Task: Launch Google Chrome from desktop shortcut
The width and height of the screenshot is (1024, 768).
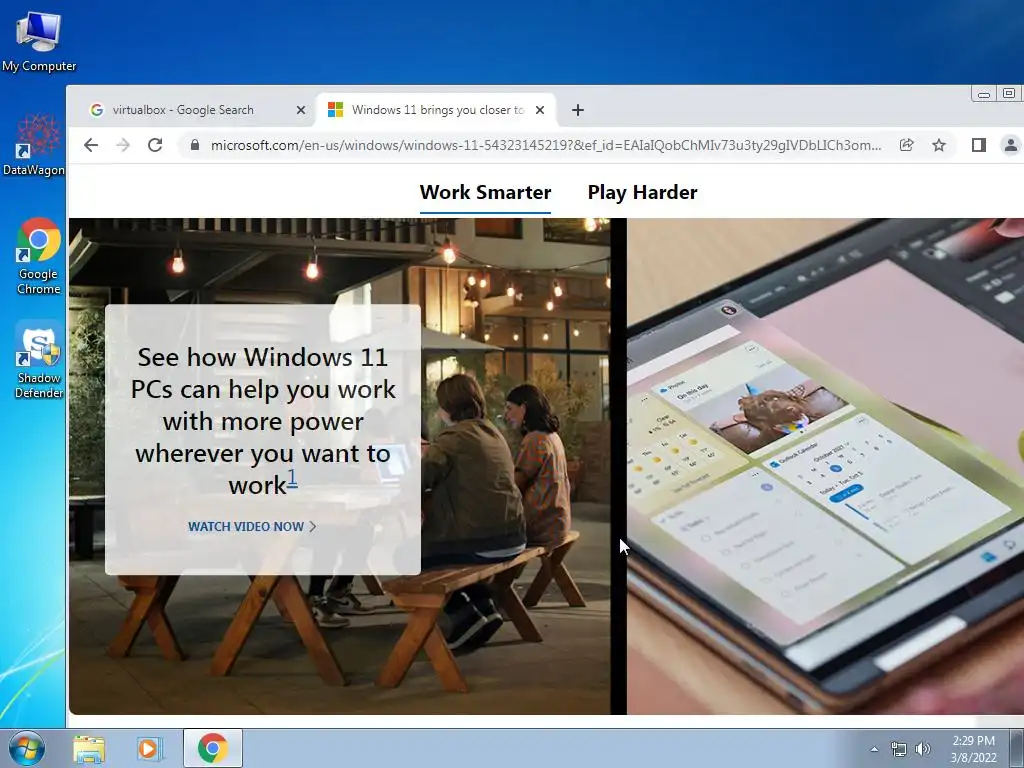Action: coord(39,256)
